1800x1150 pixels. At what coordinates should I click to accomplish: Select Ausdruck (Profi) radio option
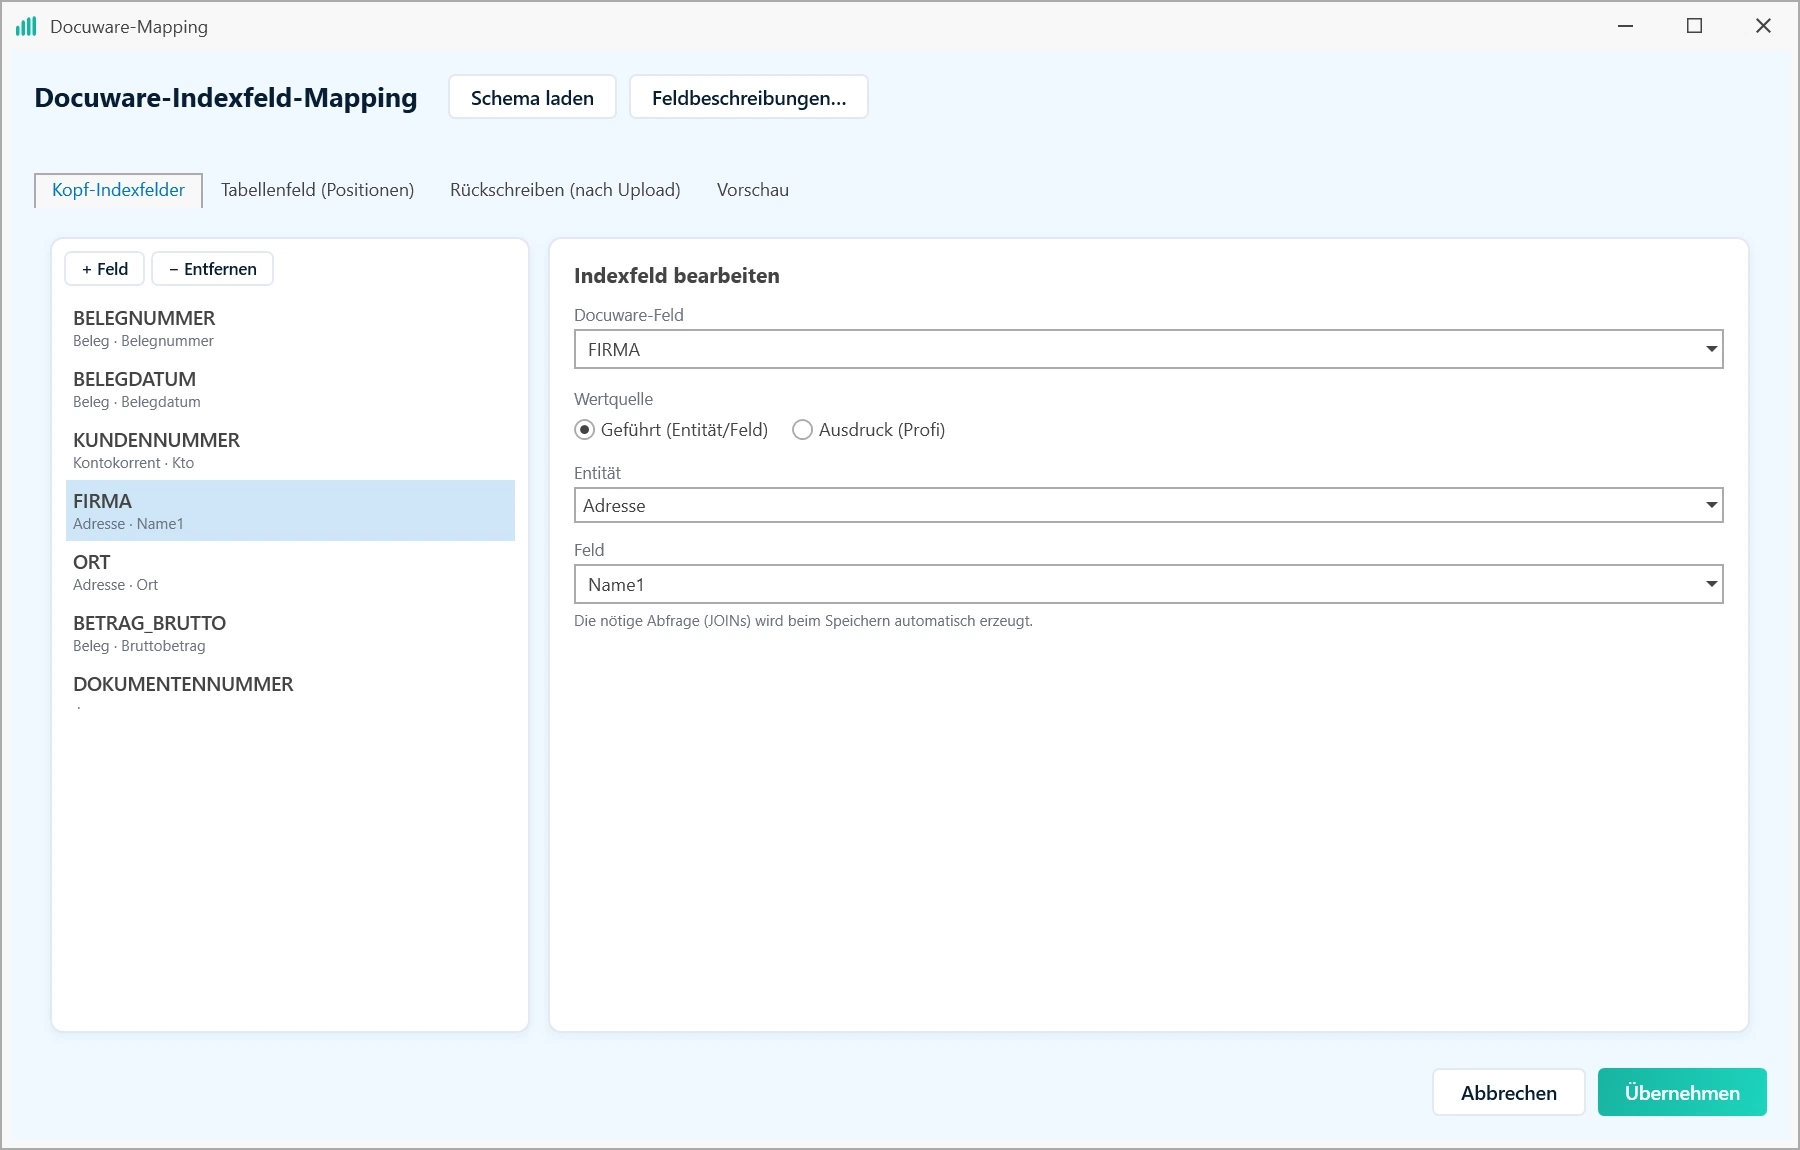click(868, 430)
